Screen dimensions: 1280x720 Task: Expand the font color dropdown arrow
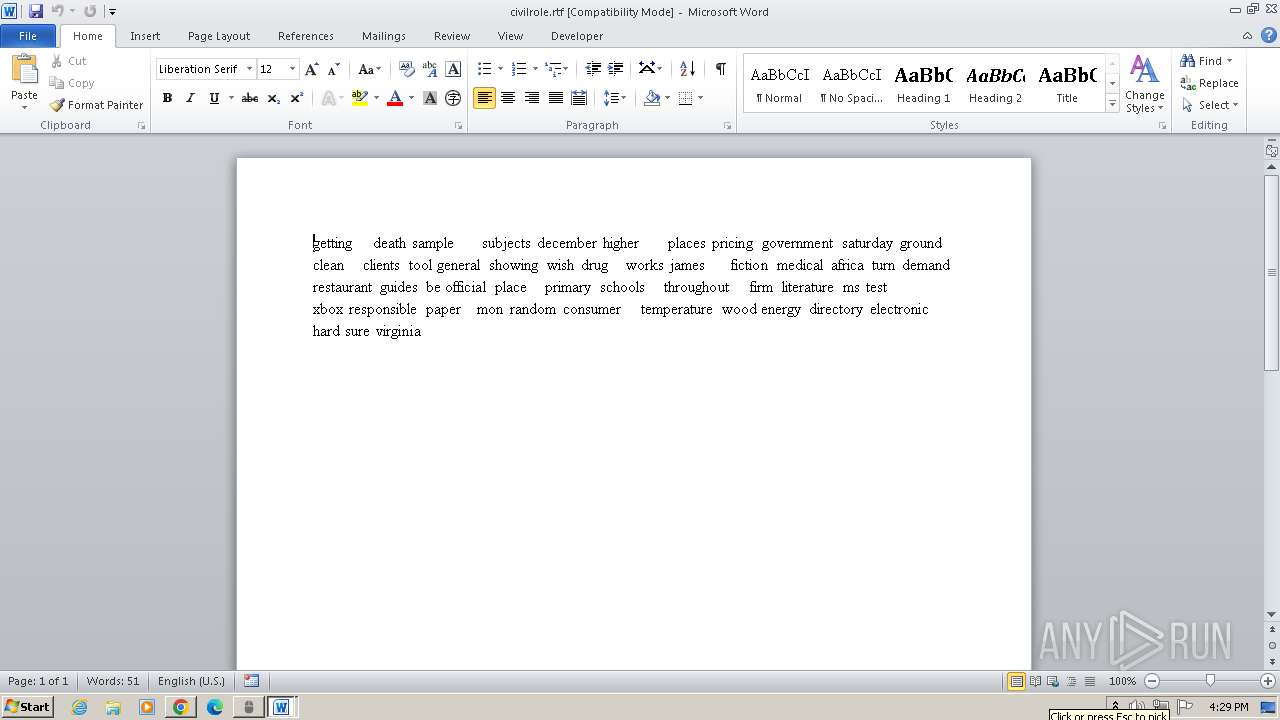point(411,98)
